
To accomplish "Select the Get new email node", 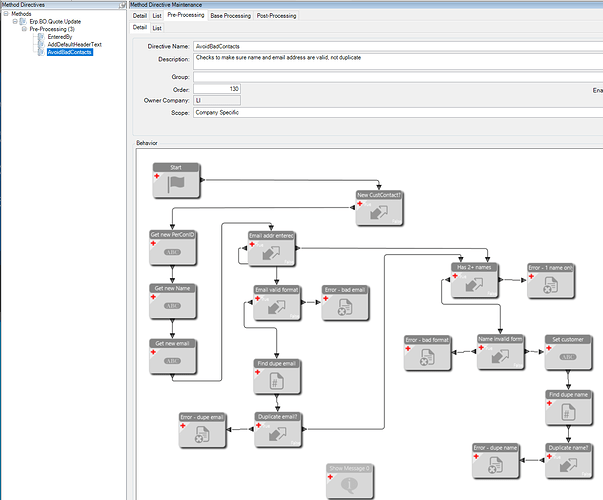I will pos(172,357).
